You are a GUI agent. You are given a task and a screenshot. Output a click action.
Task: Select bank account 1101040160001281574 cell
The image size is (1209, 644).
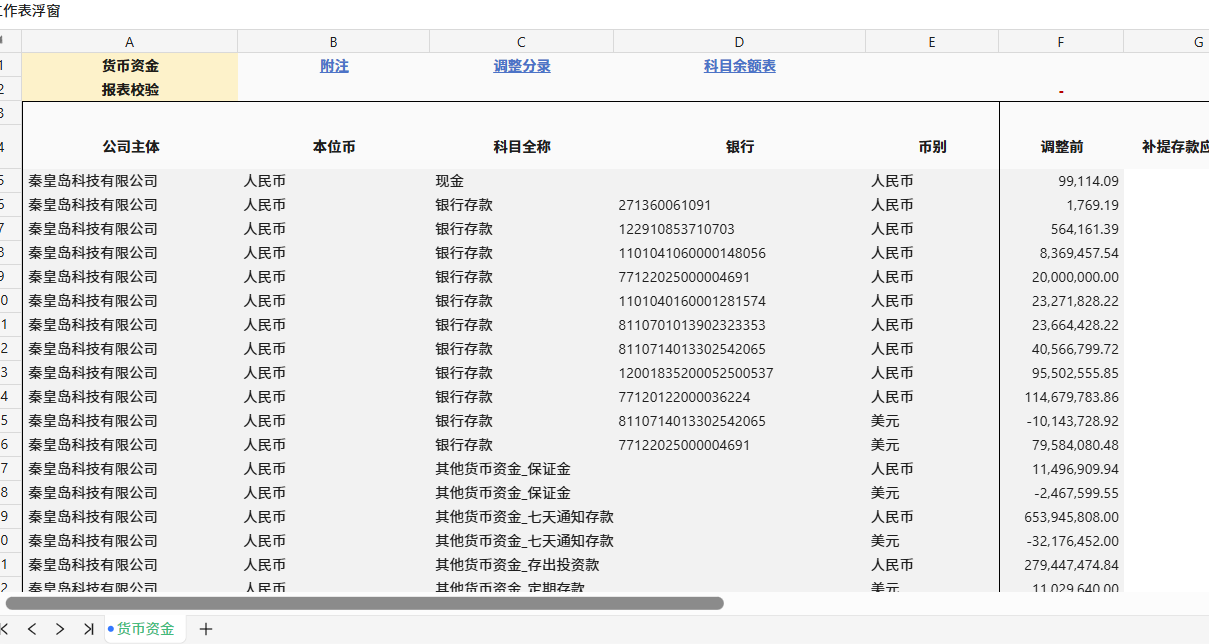[x=740, y=301]
